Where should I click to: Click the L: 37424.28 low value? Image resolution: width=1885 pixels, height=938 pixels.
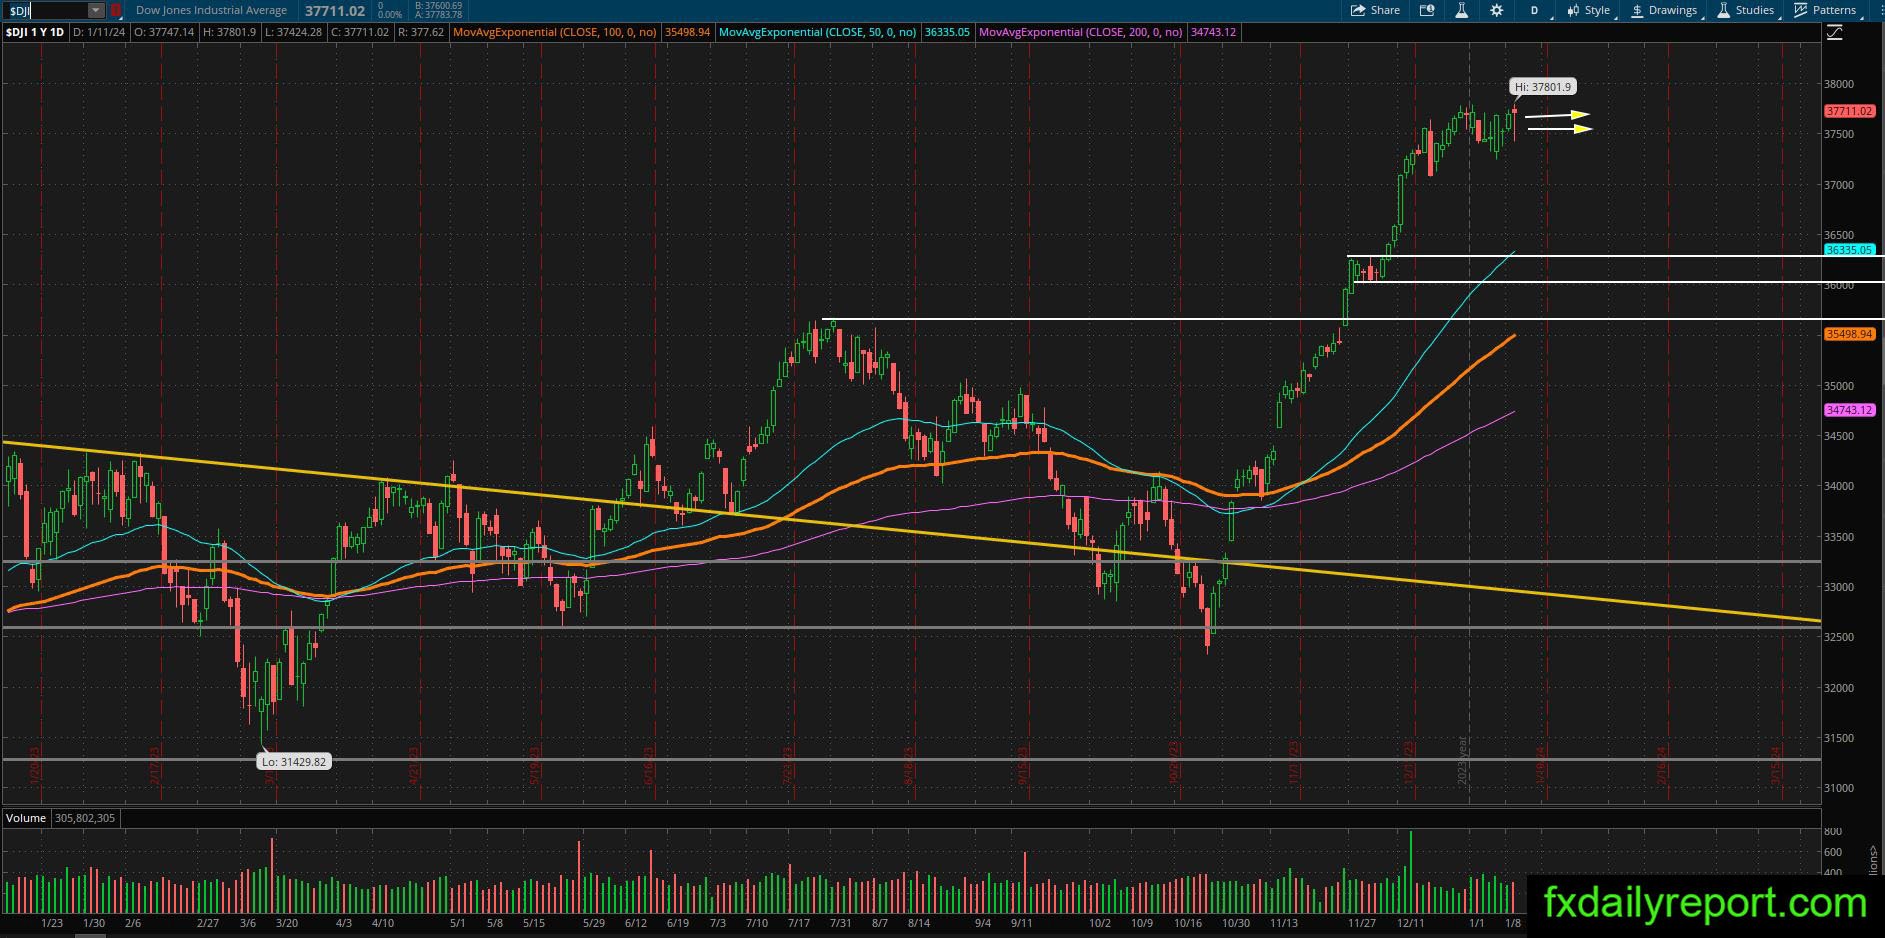[x=293, y=32]
